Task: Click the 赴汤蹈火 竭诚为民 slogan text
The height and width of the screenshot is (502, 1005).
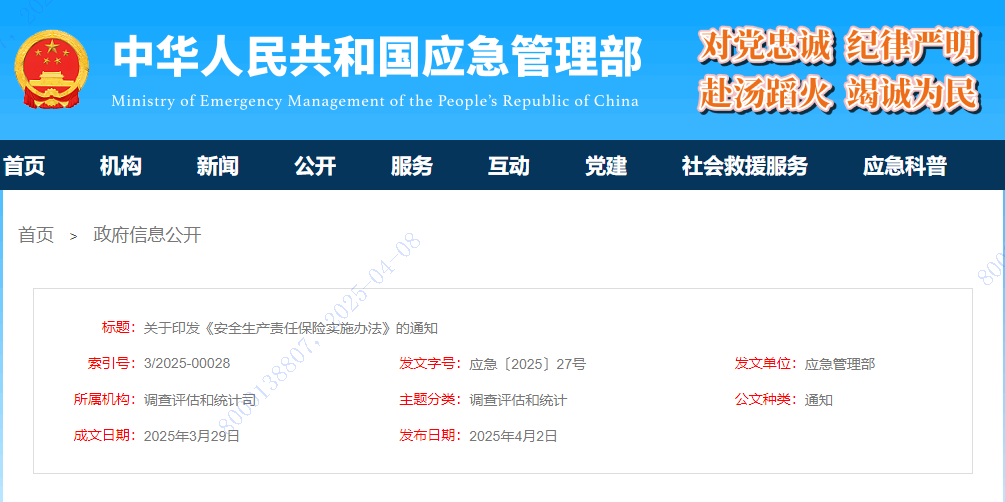Action: click(x=839, y=94)
